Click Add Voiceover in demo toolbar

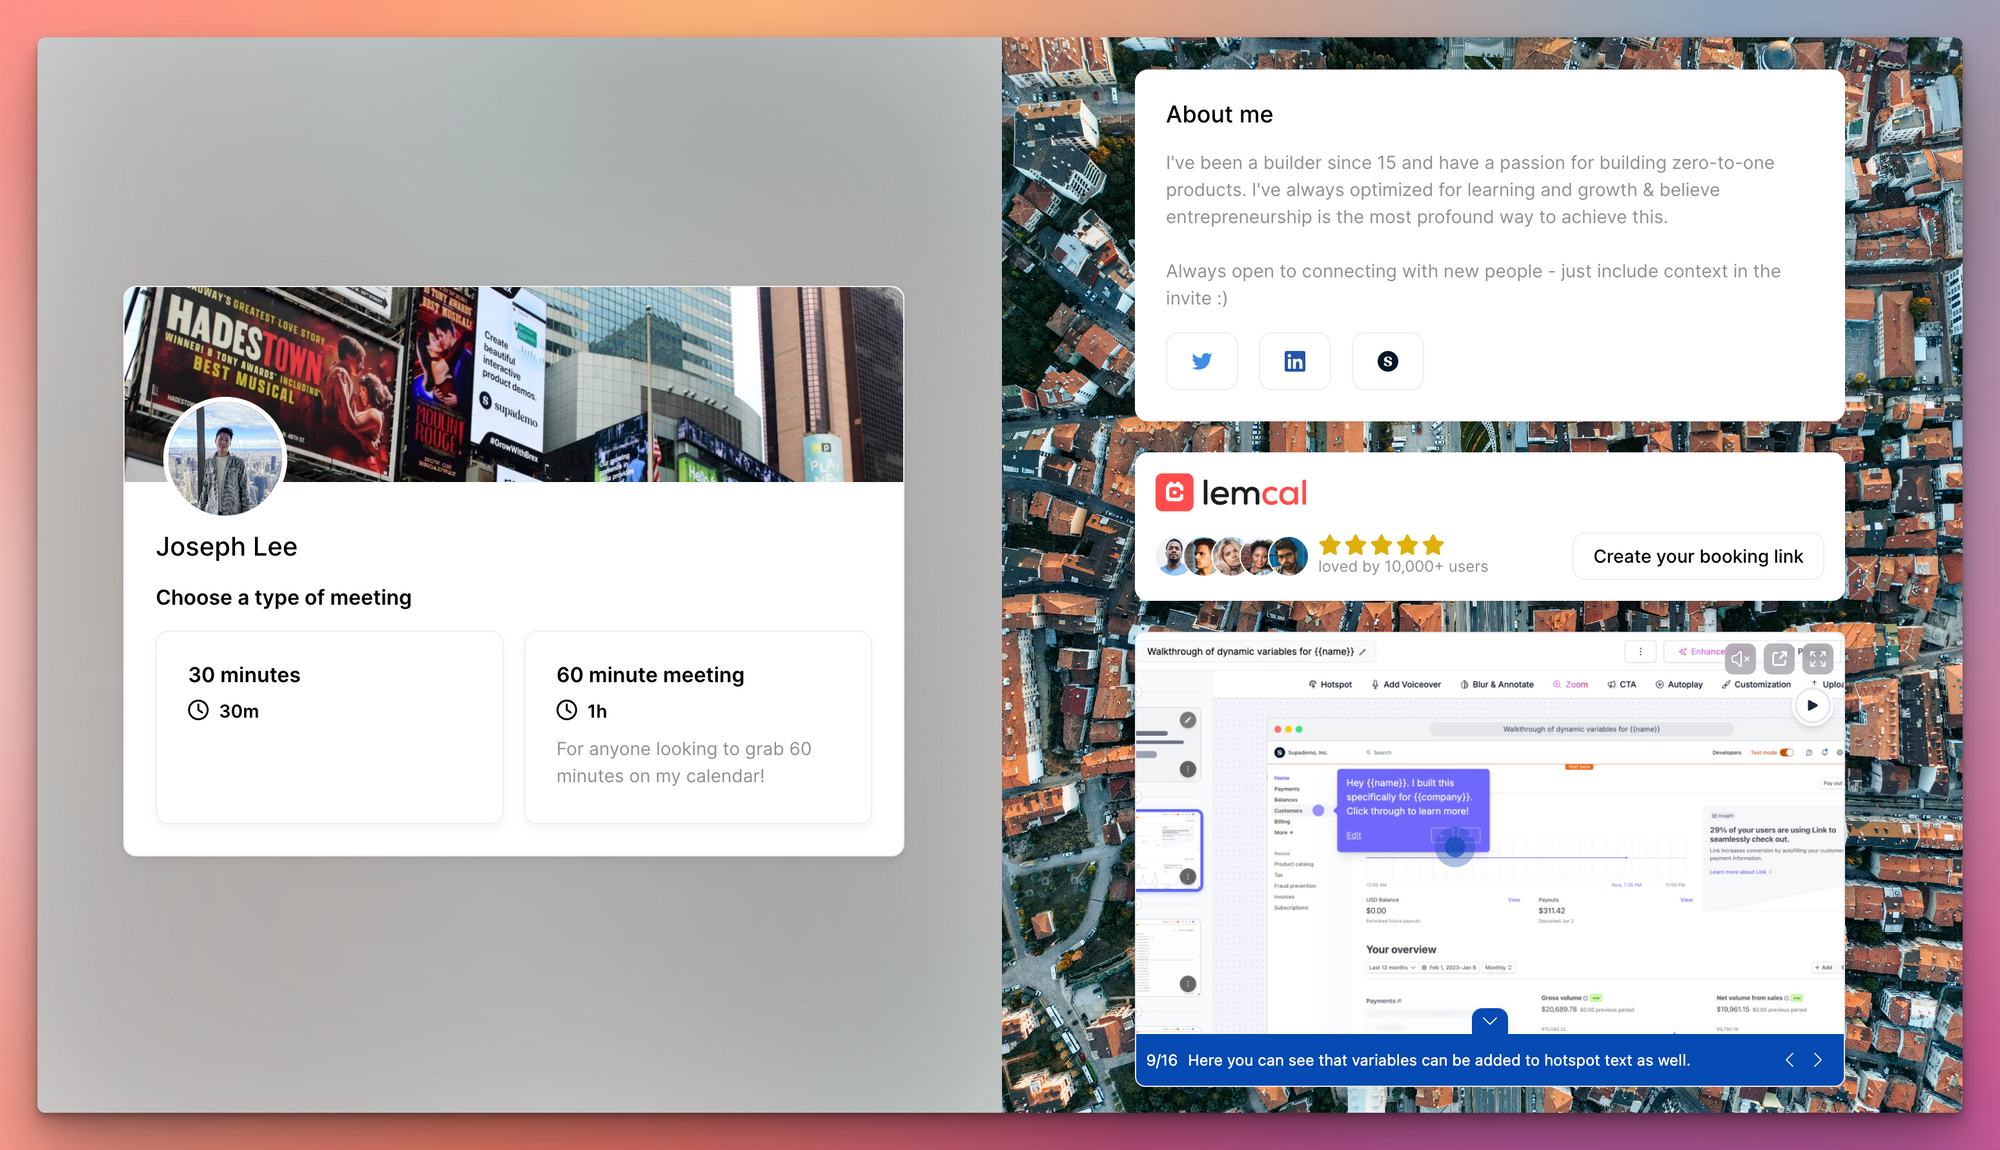pos(1406,685)
